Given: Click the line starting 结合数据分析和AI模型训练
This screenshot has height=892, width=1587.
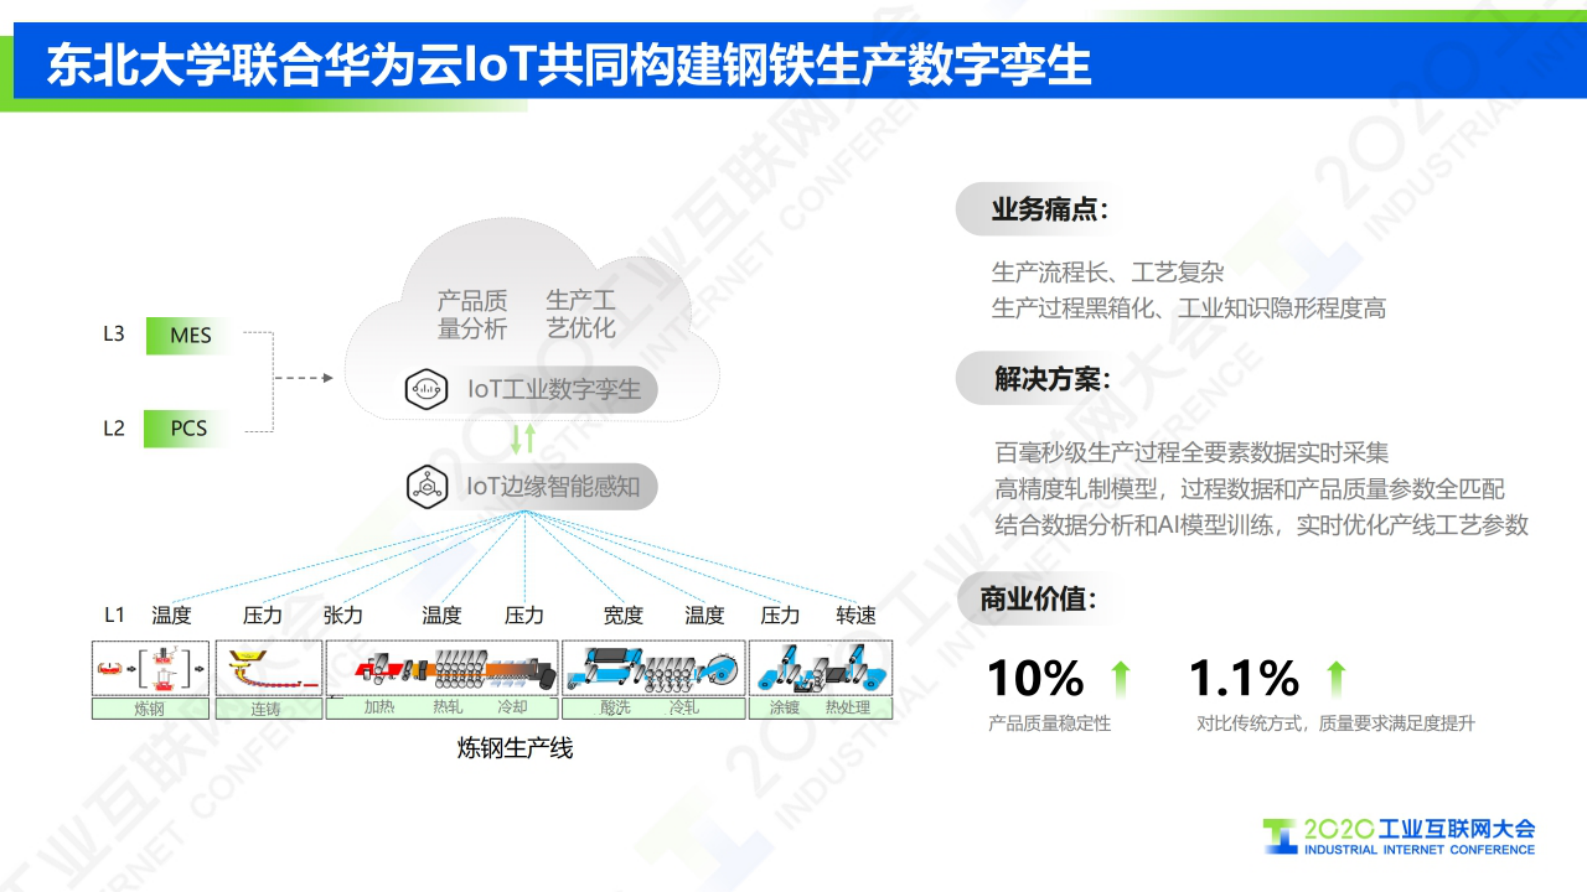Looking at the screenshot, I should [1261, 525].
